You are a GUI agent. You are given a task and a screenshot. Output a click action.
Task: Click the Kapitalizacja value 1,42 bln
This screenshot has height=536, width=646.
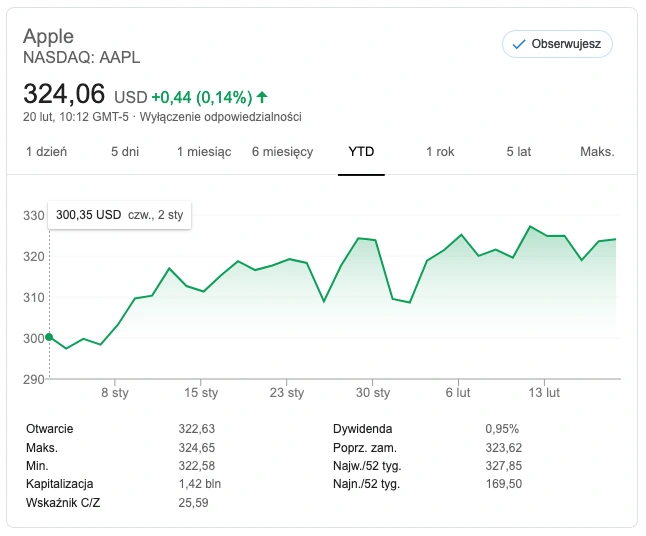[200, 484]
